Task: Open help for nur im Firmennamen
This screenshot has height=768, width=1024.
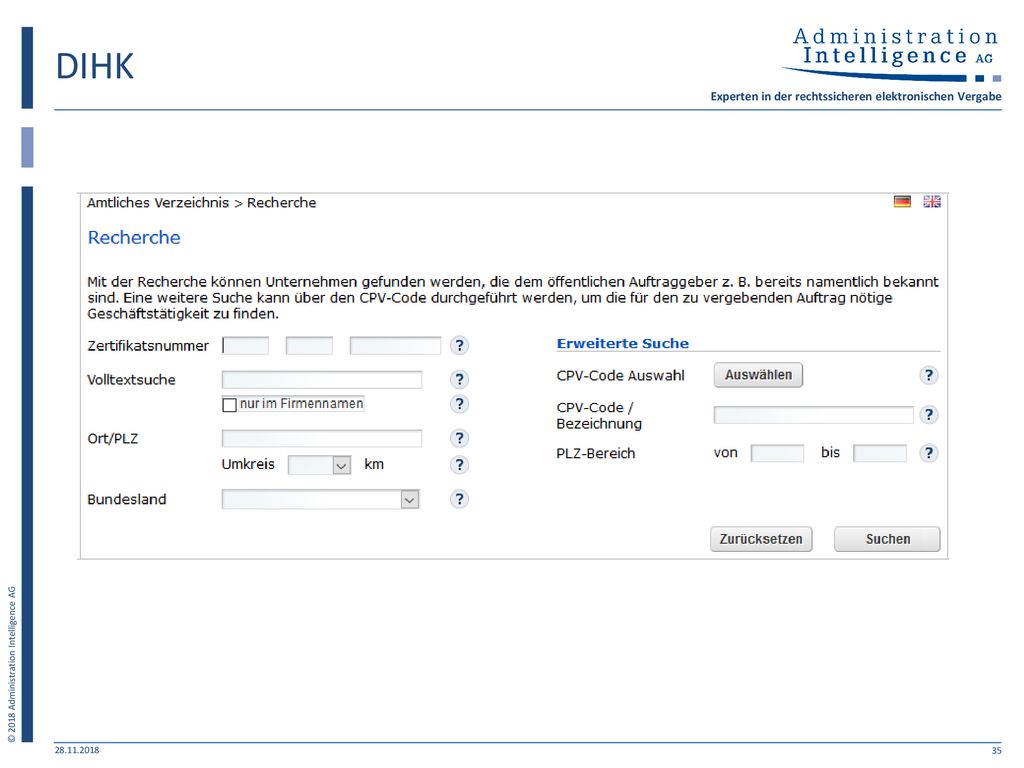Action: point(460,404)
